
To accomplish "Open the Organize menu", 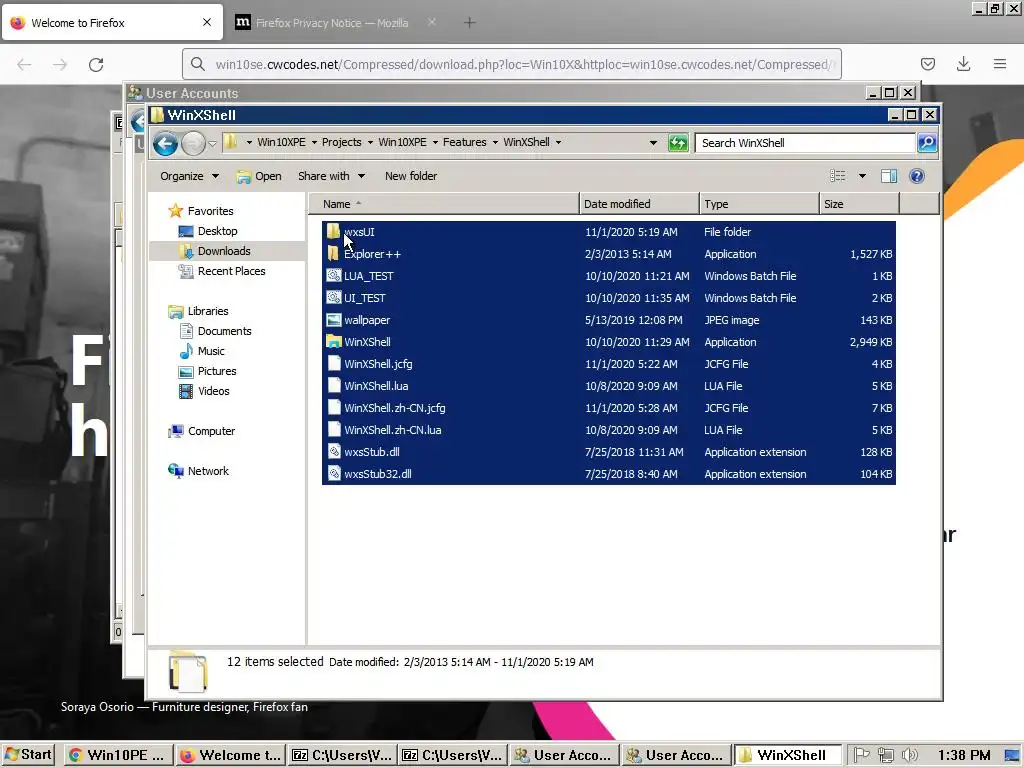I will pyautogui.click(x=189, y=176).
